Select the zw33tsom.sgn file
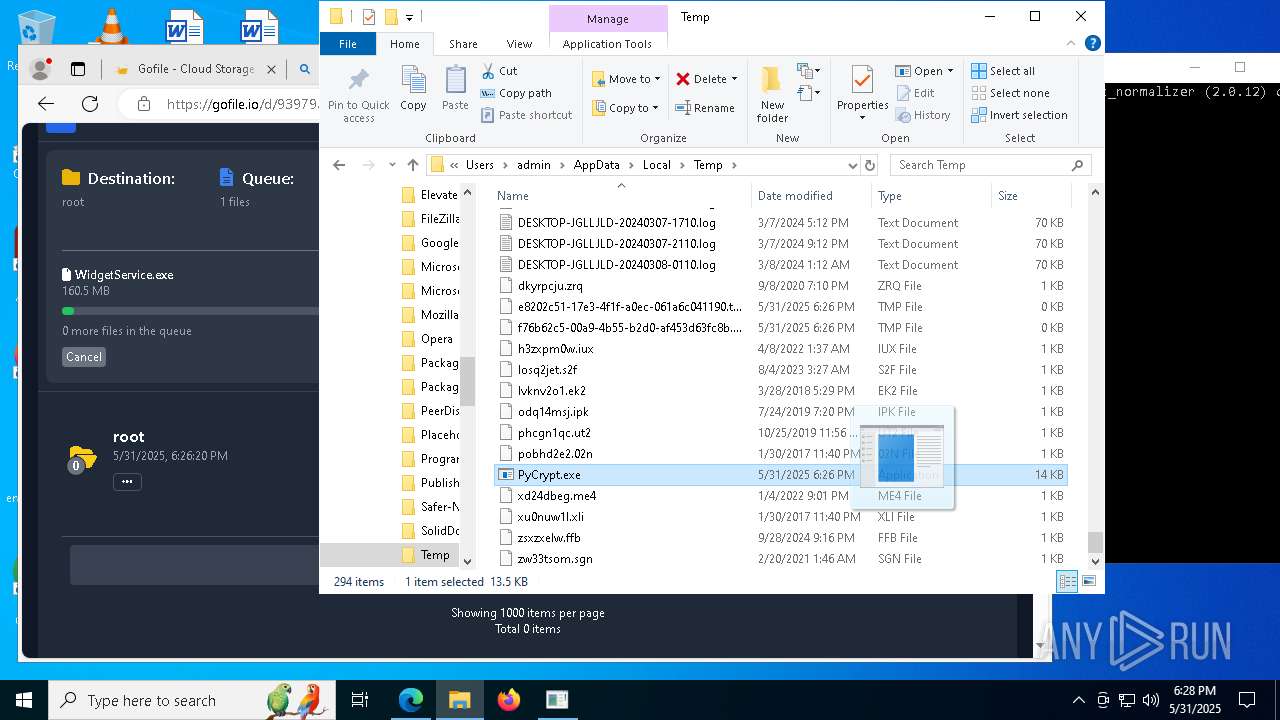This screenshot has width=1280, height=720. [x=781, y=559]
